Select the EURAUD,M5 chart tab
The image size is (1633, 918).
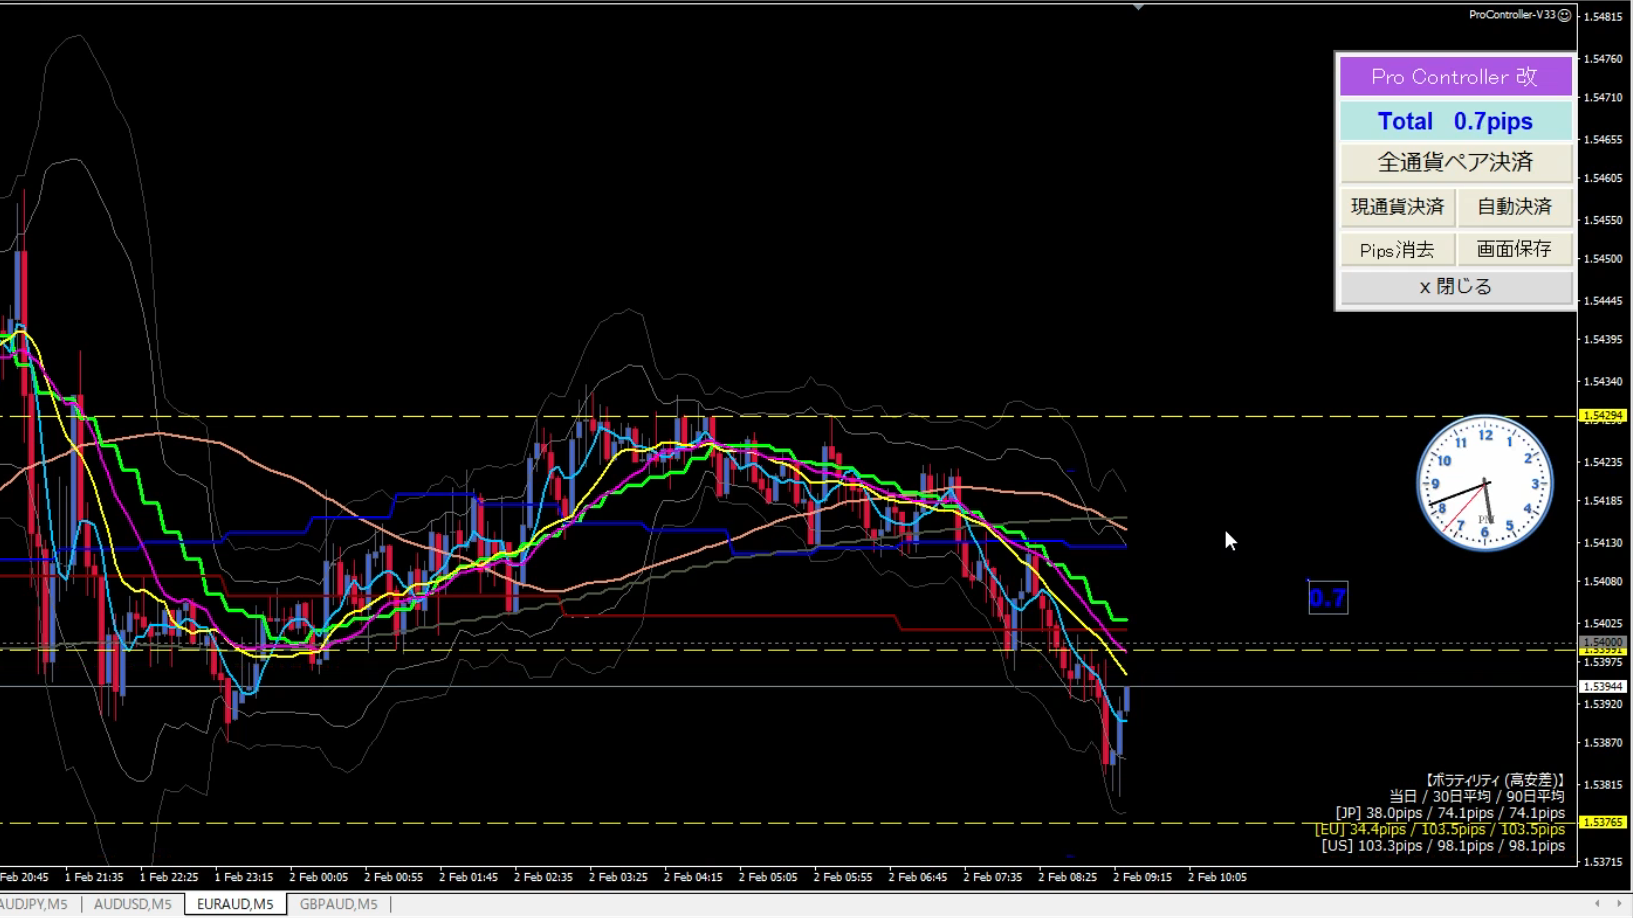click(x=235, y=904)
